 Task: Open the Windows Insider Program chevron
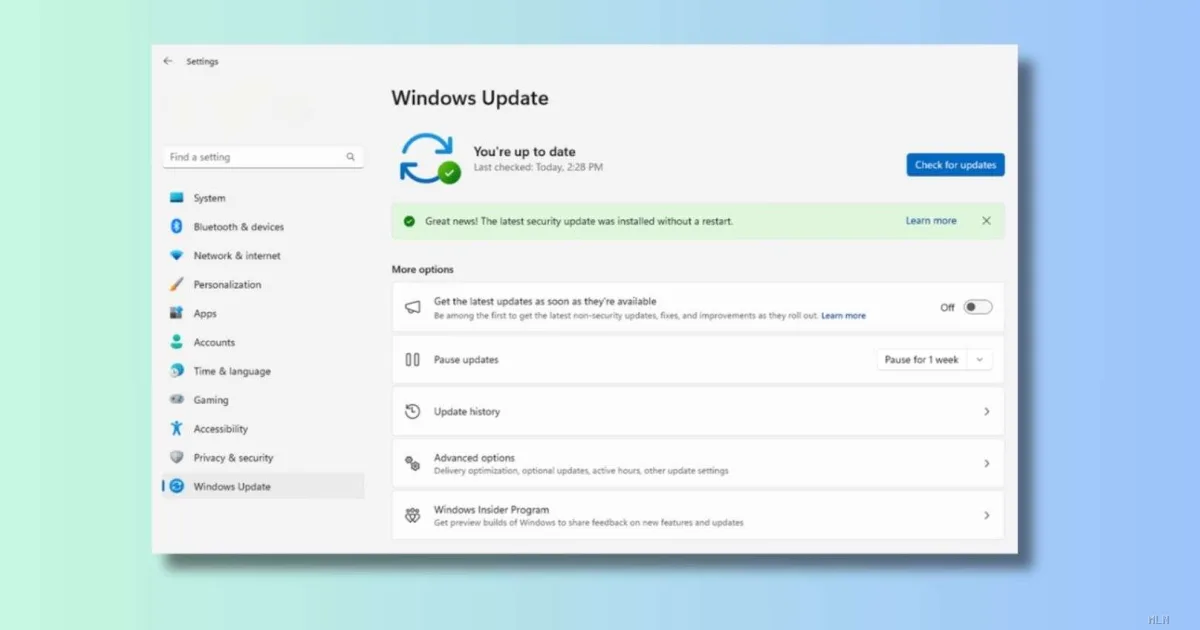point(986,516)
